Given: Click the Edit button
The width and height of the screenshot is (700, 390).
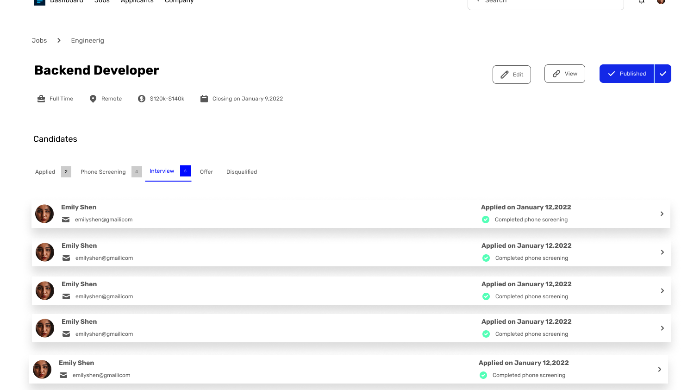Looking at the screenshot, I should [x=512, y=75].
